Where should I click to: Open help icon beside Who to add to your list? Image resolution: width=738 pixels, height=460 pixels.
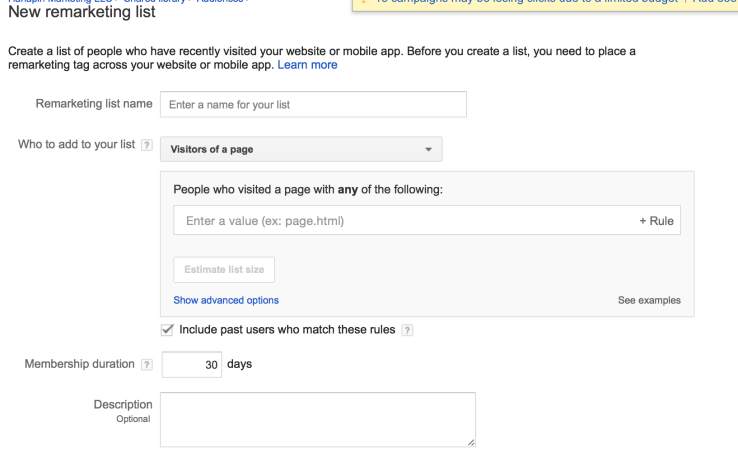[x=147, y=145]
